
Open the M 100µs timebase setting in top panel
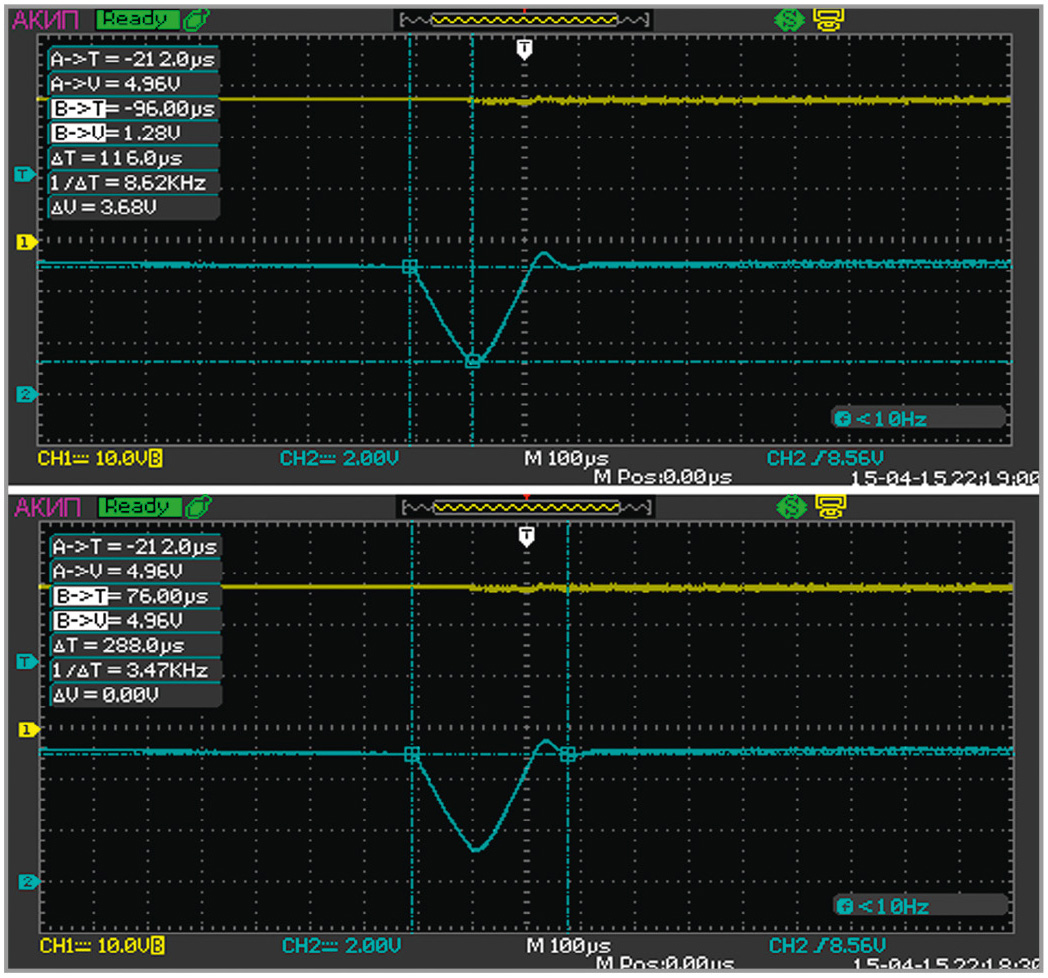pos(567,459)
